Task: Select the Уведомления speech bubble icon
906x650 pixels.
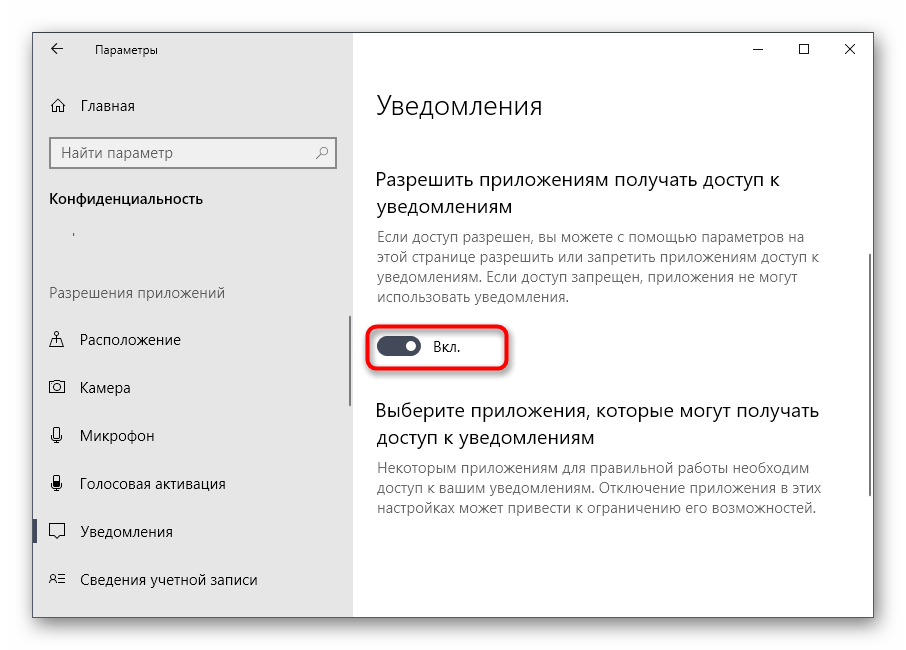Action: pos(57,531)
